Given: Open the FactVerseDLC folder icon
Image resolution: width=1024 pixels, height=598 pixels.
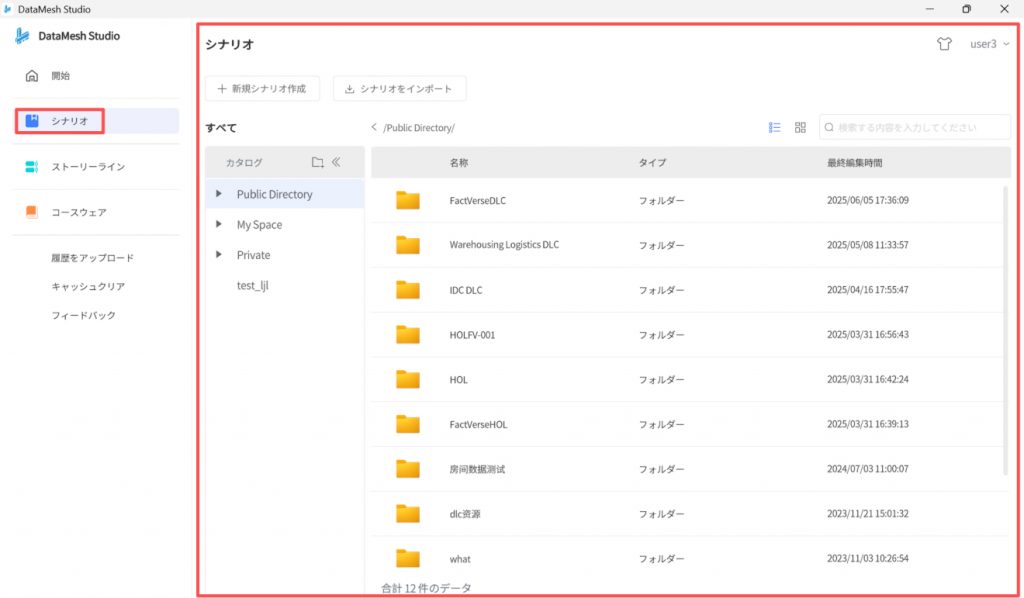Looking at the screenshot, I should 407,200.
